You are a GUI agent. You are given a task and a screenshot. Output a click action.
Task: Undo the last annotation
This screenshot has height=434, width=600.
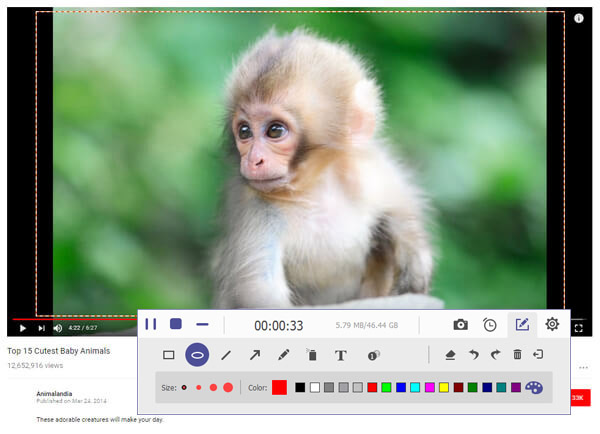pos(473,355)
